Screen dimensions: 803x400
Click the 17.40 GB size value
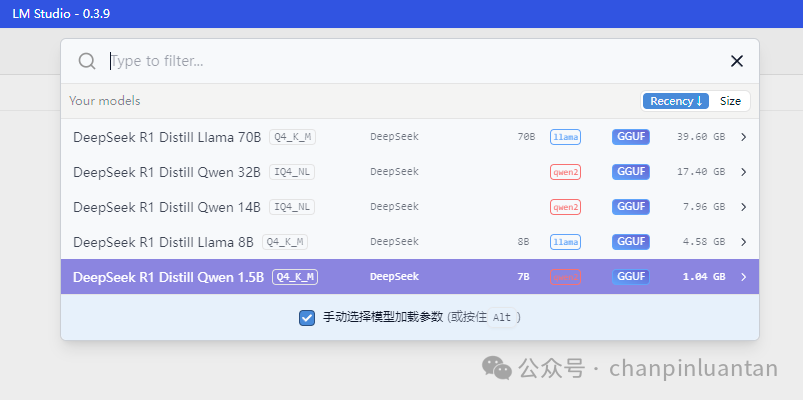[701, 172]
